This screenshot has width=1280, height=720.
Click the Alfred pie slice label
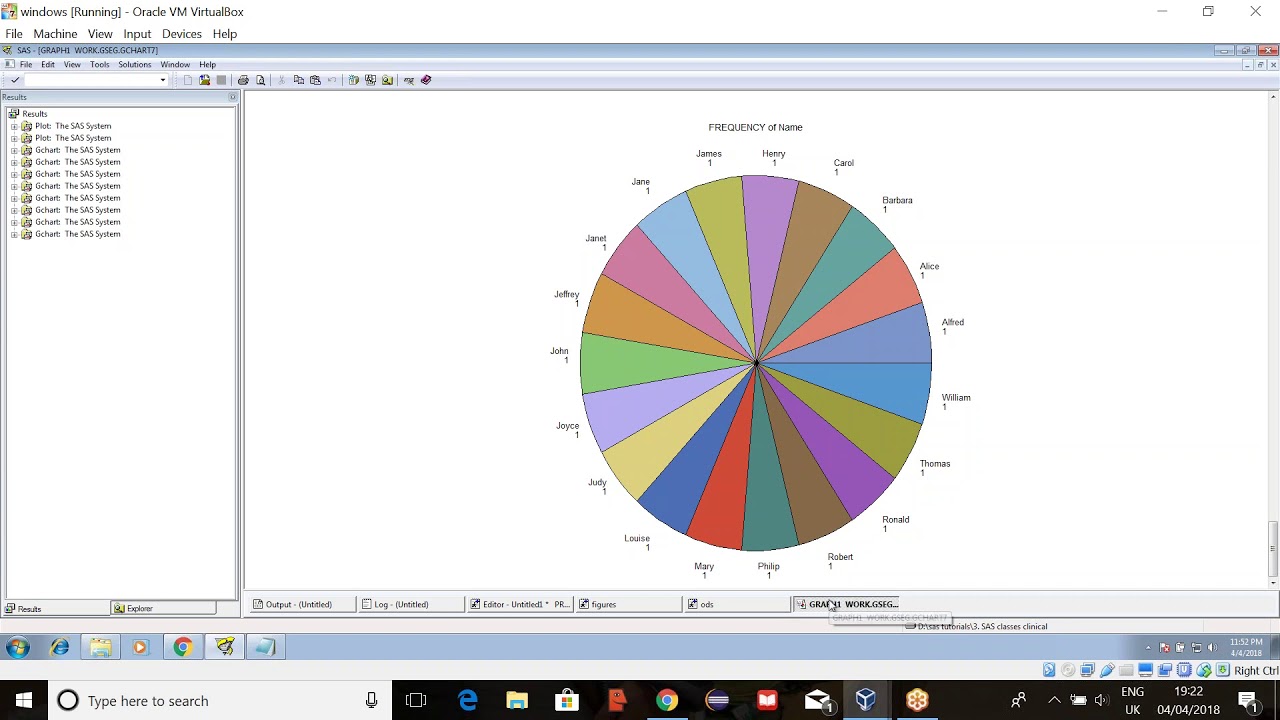pyautogui.click(x=952, y=322)
